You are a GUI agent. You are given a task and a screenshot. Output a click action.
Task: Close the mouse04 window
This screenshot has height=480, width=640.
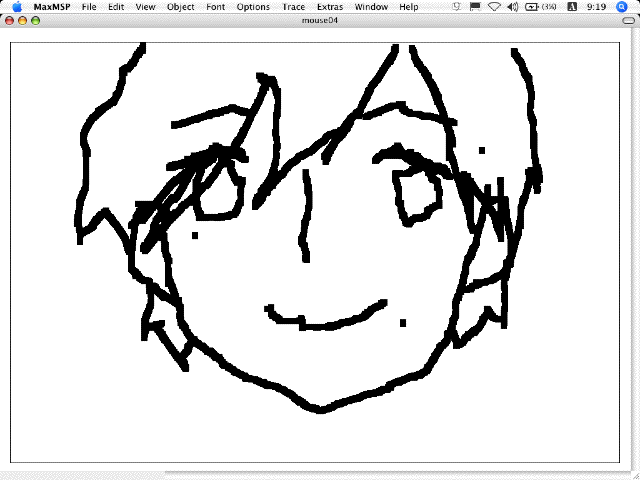pyautogui.click(x=9, y=20)
